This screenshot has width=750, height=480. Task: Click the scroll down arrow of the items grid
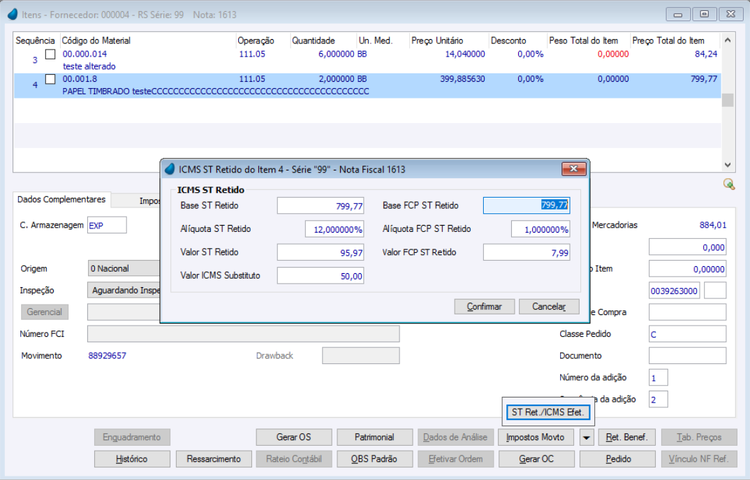[x=728, y=165]
